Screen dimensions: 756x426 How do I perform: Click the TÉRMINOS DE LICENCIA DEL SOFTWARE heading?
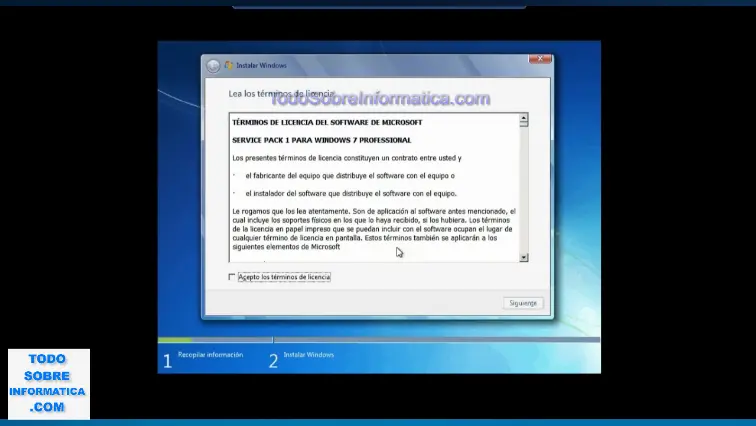[x=327, y=122]
